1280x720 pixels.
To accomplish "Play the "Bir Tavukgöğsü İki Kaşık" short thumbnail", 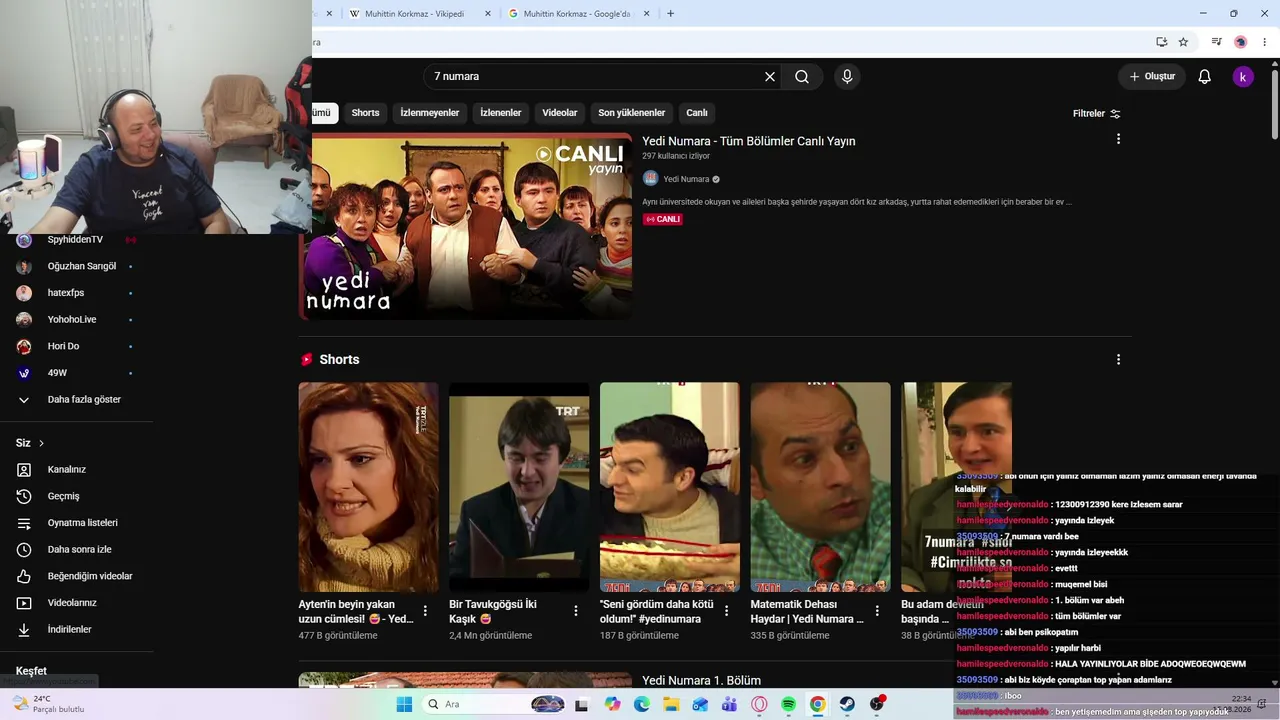I will 519,487.
